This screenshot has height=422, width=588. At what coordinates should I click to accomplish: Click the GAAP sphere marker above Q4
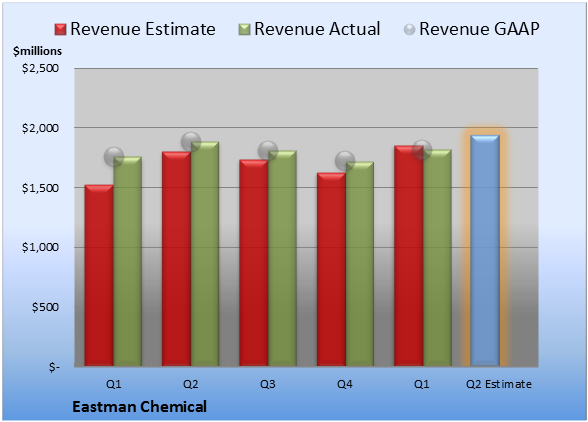pos(345,161)
